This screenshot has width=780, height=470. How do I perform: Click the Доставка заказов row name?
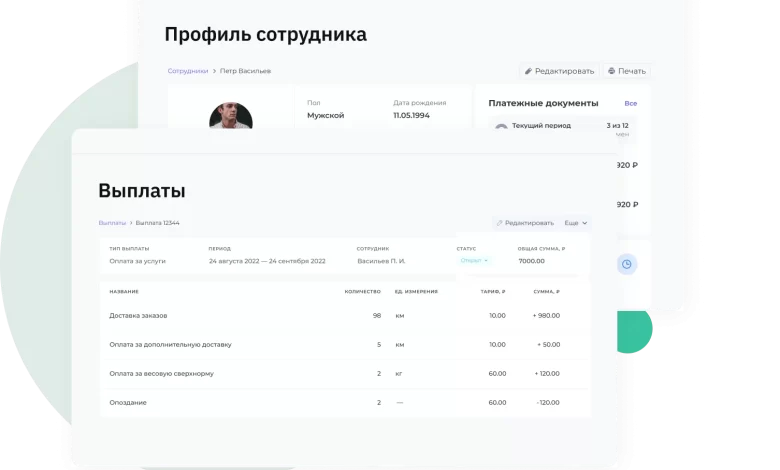pyautogui.click(x=138, y=315)
